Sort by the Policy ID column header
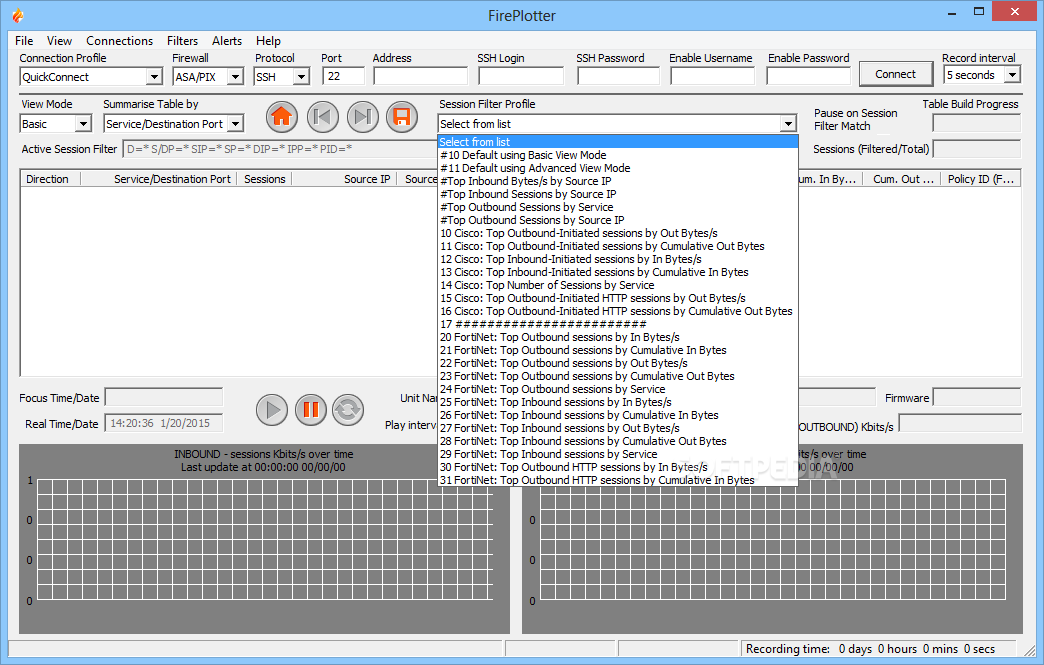This screenshot has height=665, width=1044. (x=981, y=179)
